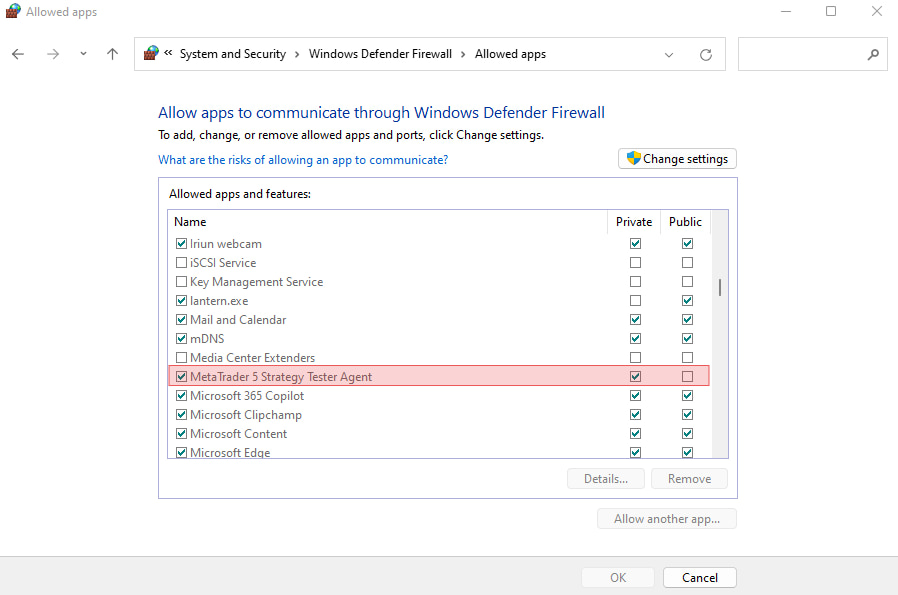Open System and Security breadcrumb
Viewport: 898px width, 595px height.
(x=233, y=54)
